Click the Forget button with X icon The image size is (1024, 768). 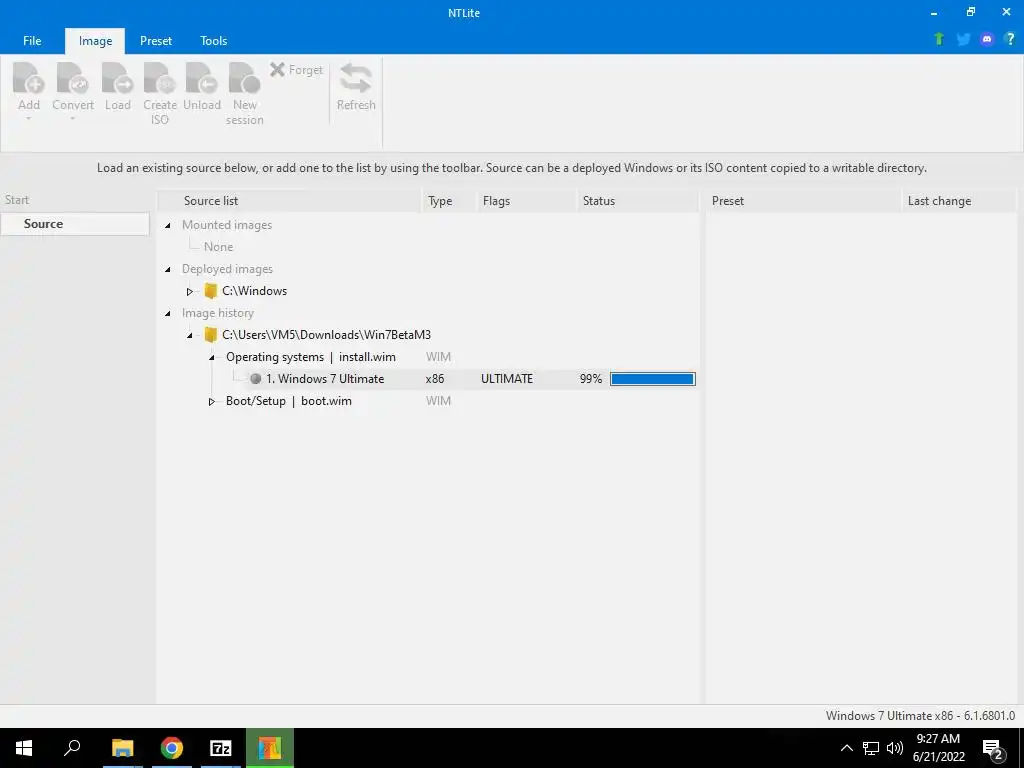point(296,70)
